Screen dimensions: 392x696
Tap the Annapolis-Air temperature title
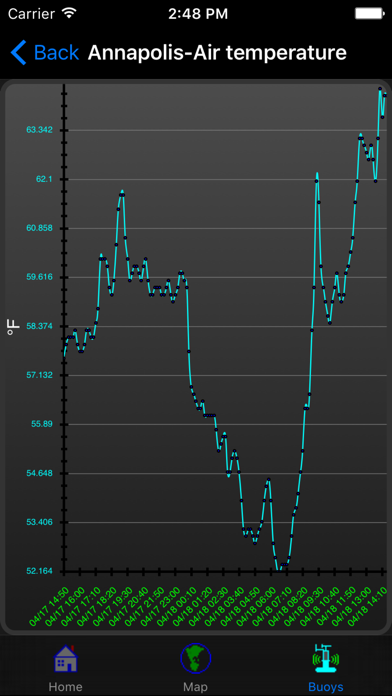click(x=217, y=53)
